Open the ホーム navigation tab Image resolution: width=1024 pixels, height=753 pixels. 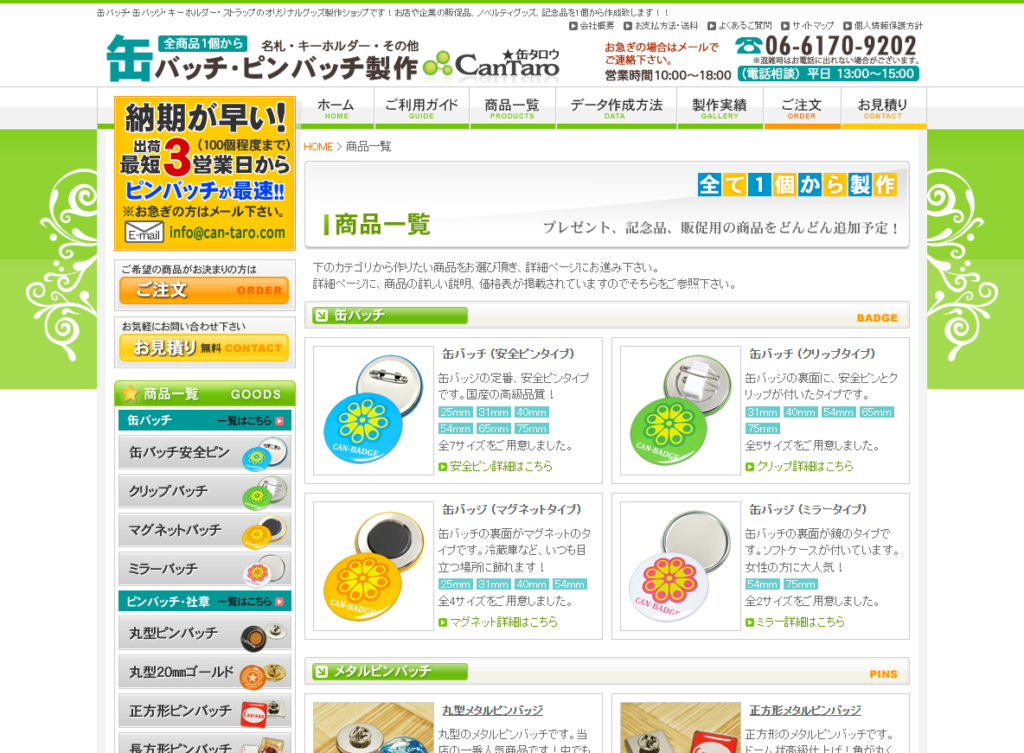(336, 108)
